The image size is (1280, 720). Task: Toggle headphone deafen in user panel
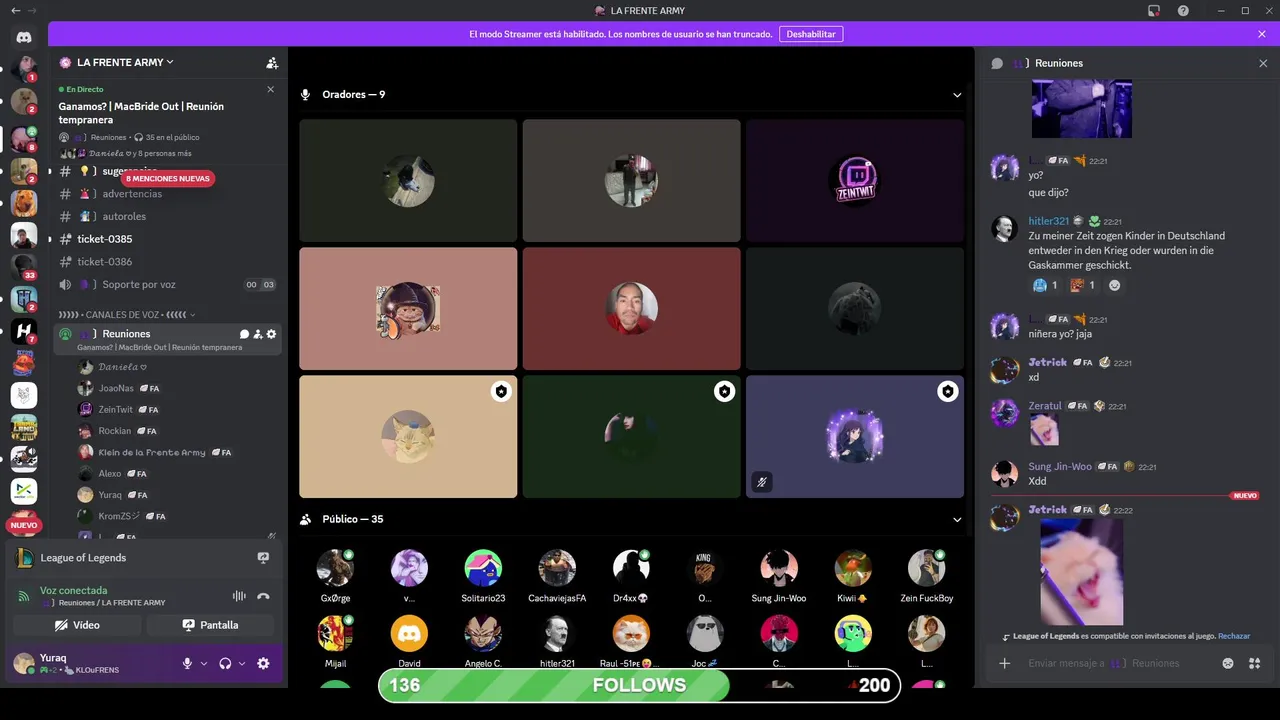(x=225, y=663)
